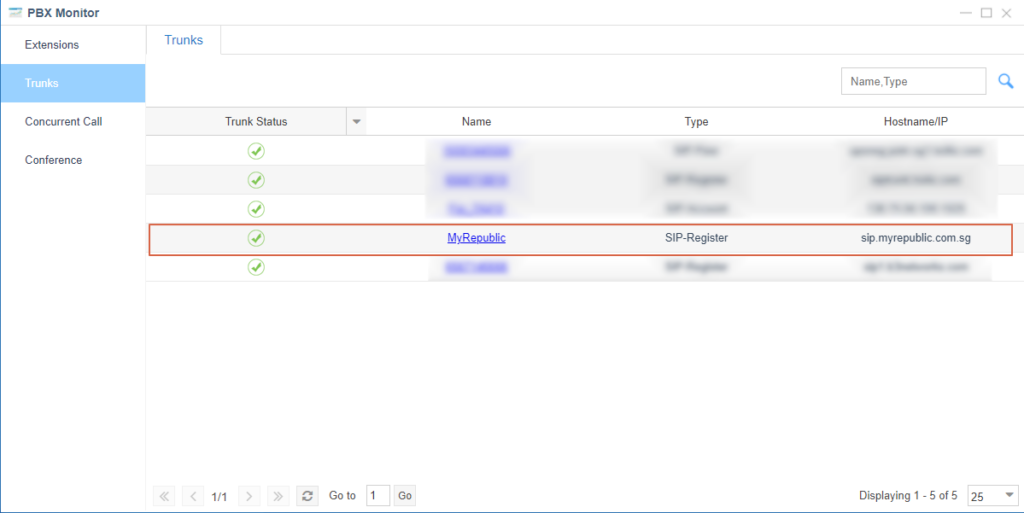Open Extensions in the left sidebar

point(52,45)
